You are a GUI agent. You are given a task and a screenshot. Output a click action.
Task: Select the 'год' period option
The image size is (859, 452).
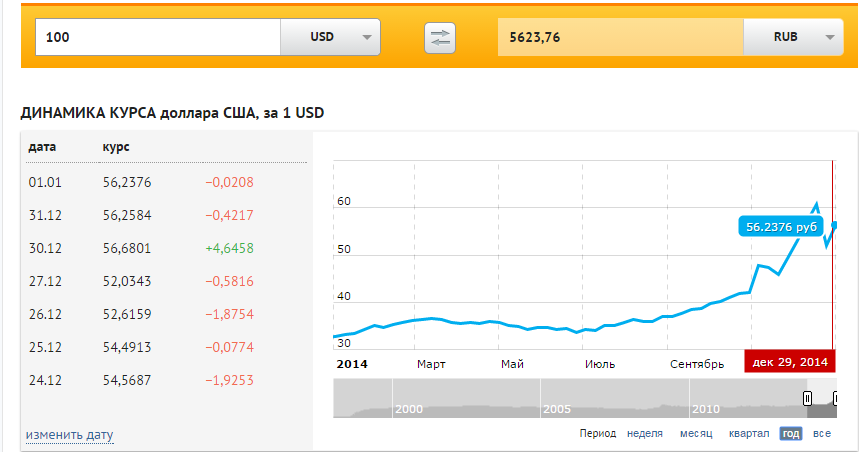pos(791,433)
